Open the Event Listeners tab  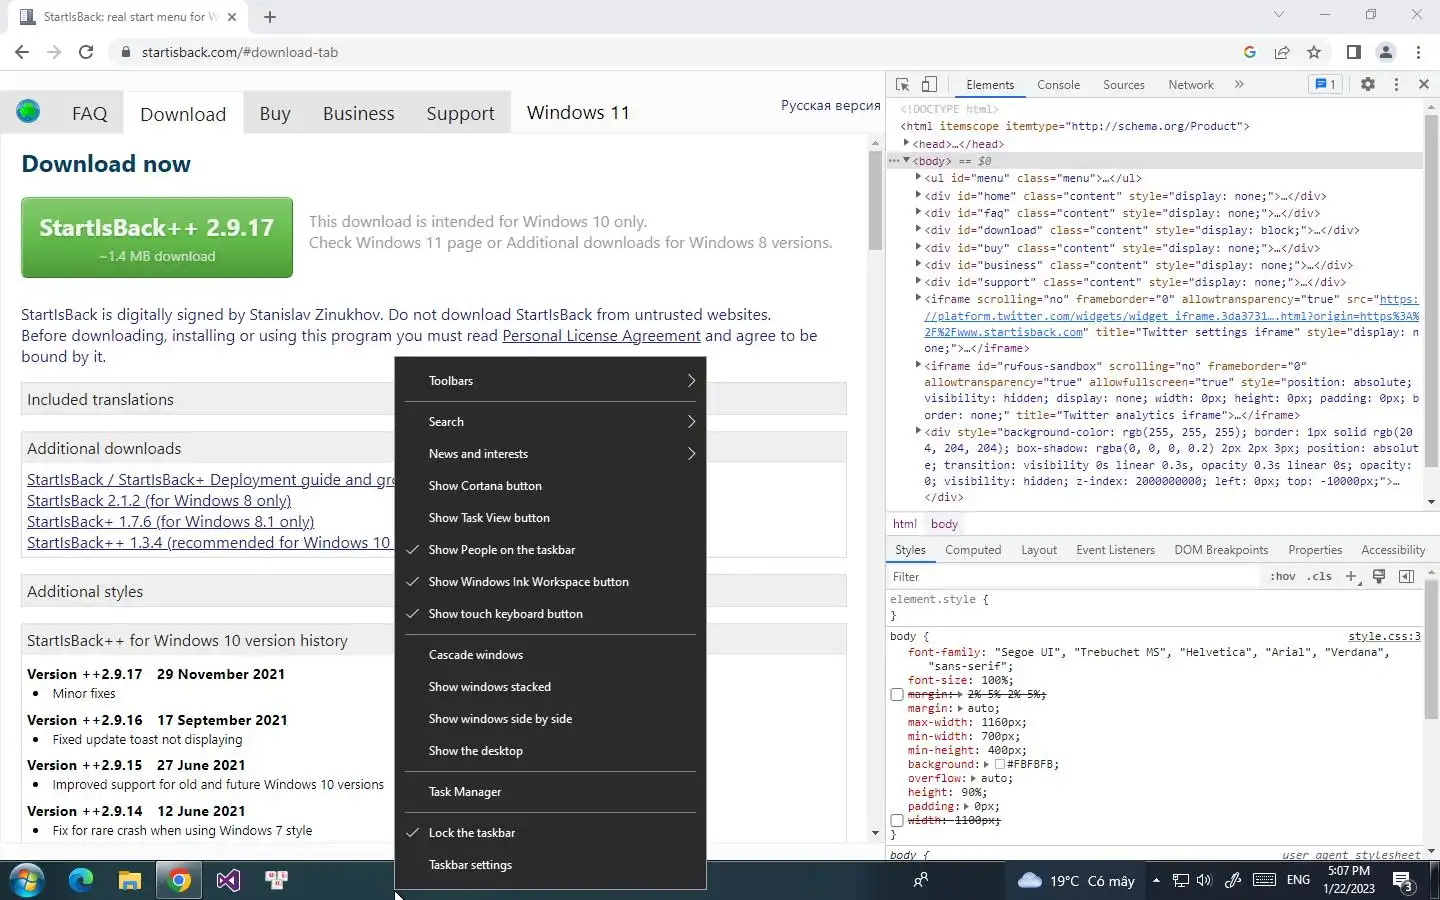click(1115, 550)
